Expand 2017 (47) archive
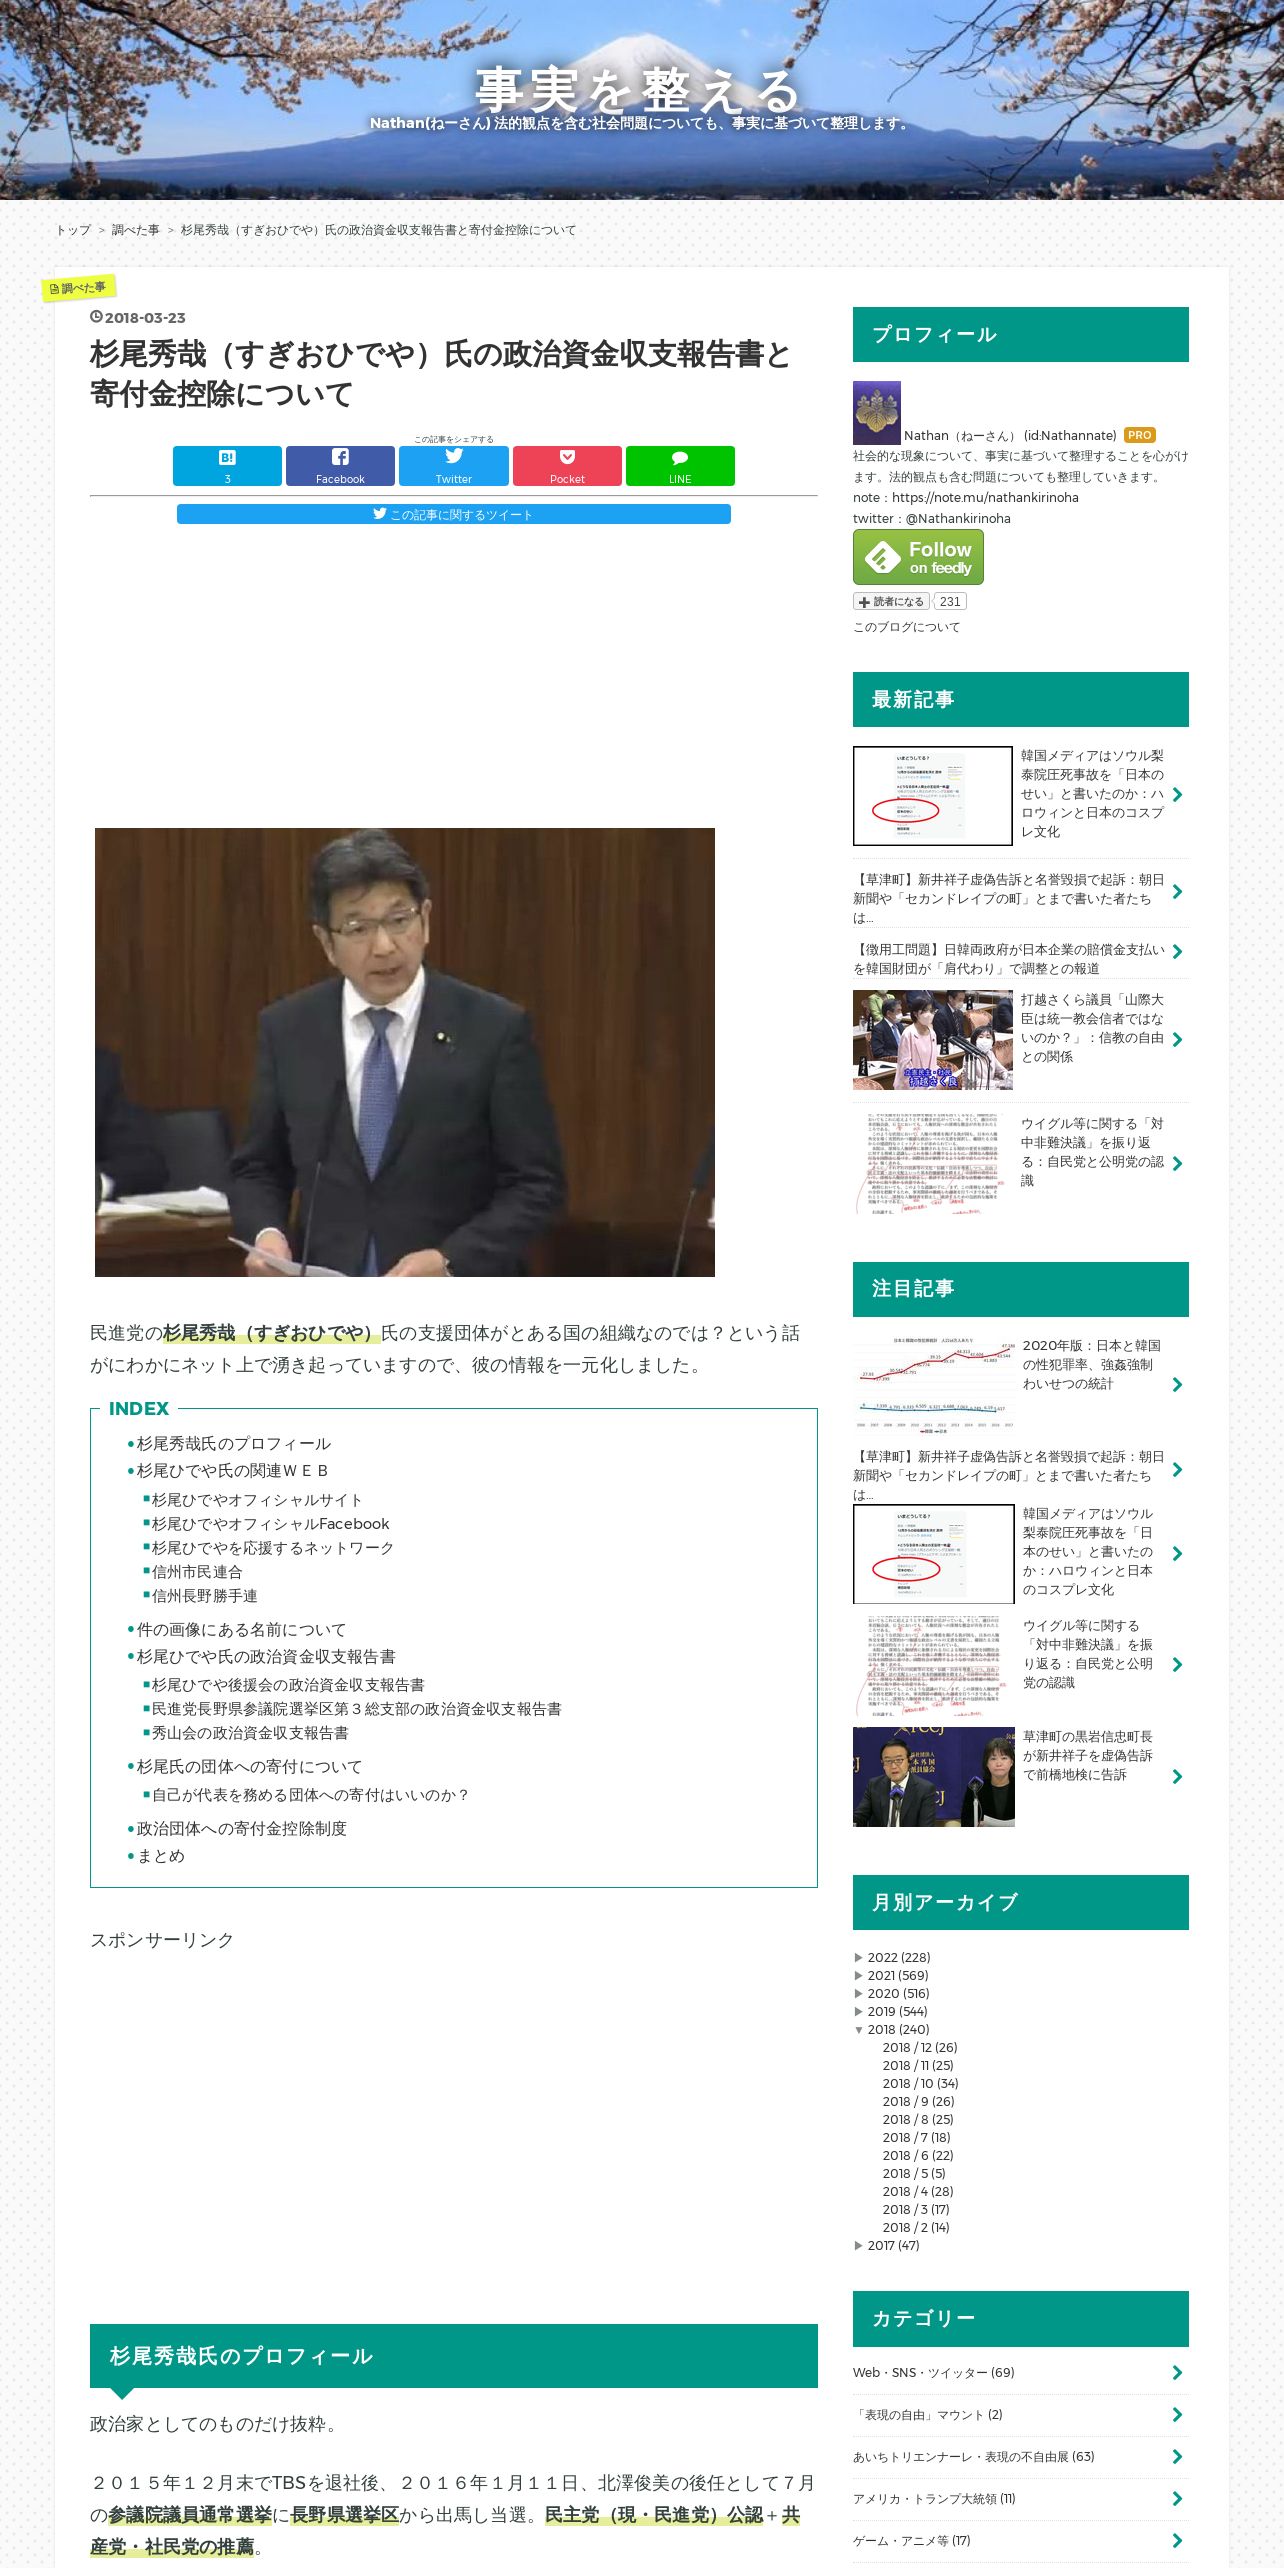This screenshot has width=1284, height=2568. [859, 2246]
